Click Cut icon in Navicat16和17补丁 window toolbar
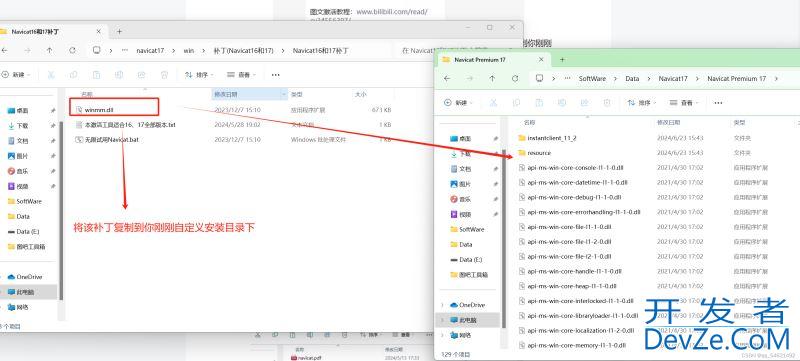Image resolution: width=800 pixels, height=361 pixels. [51, 74]
